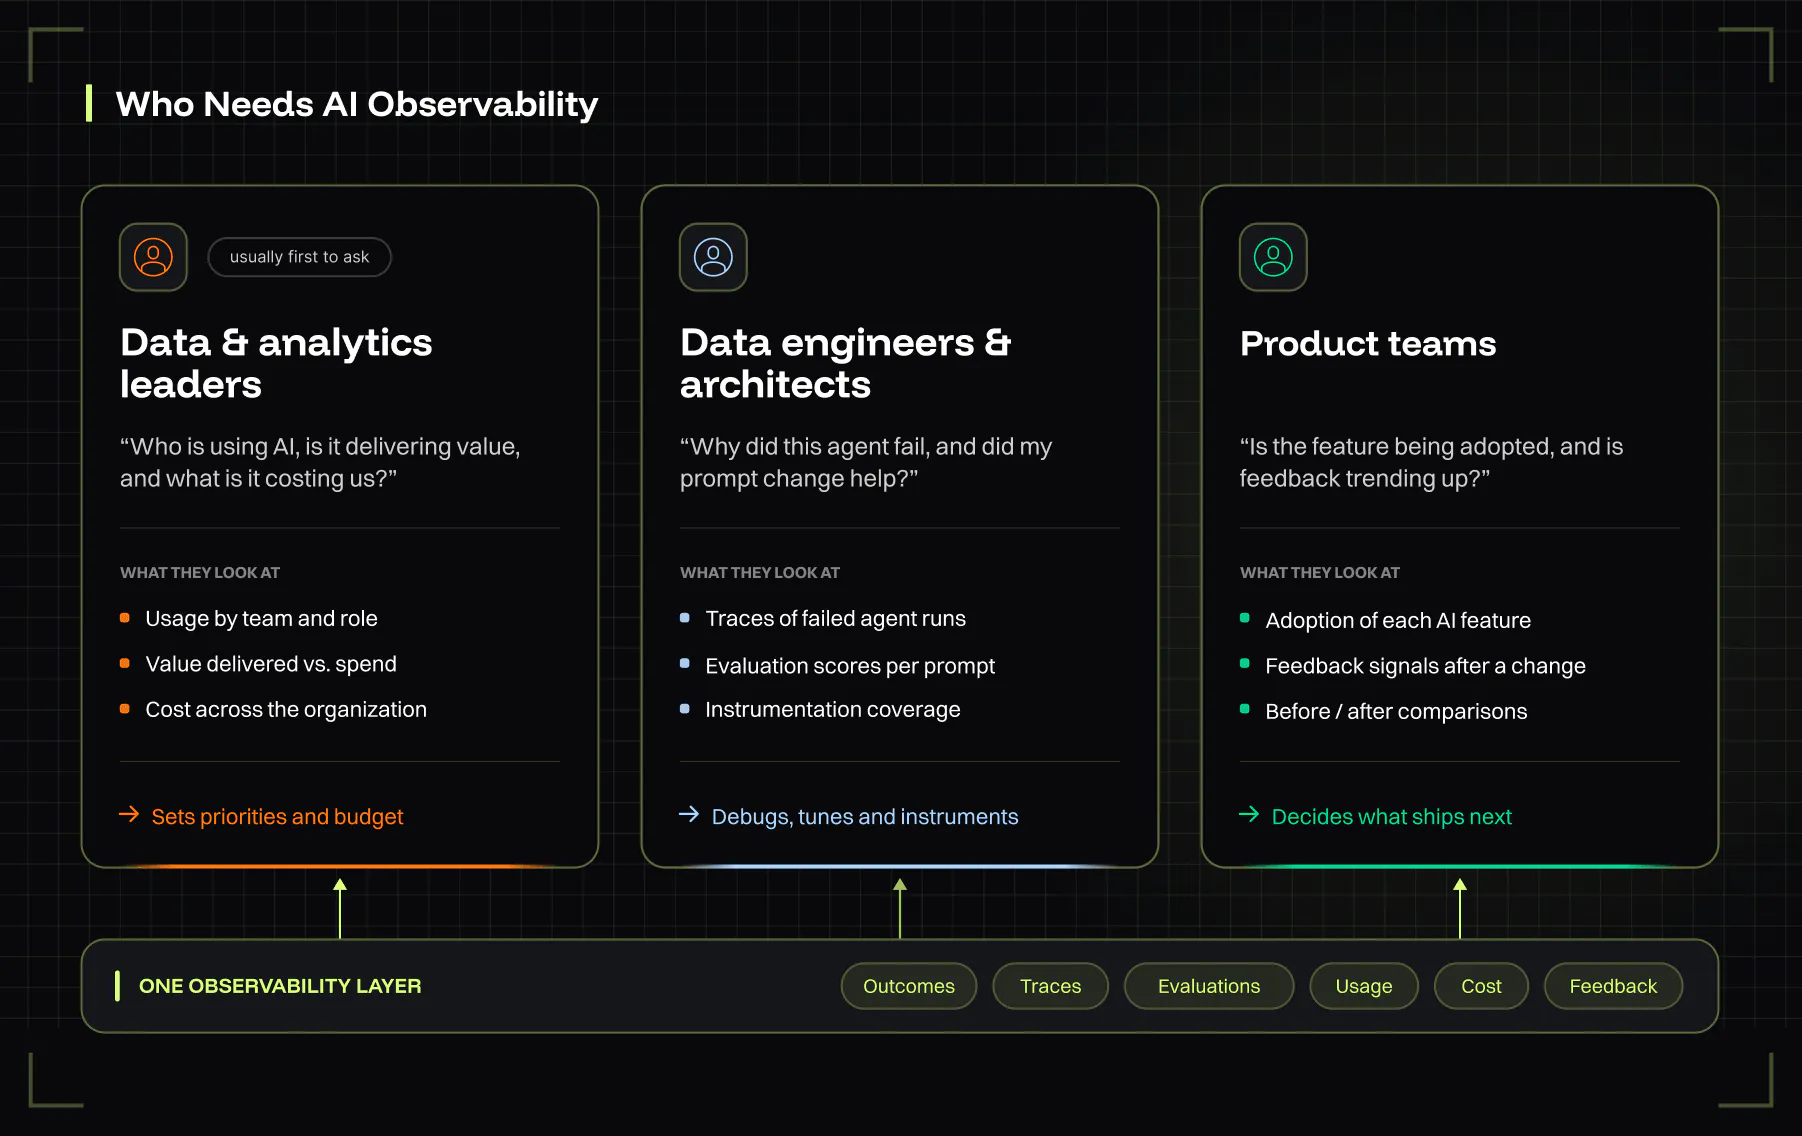Select 'Before / after comparisons' bullet

tap(1396, 711)
